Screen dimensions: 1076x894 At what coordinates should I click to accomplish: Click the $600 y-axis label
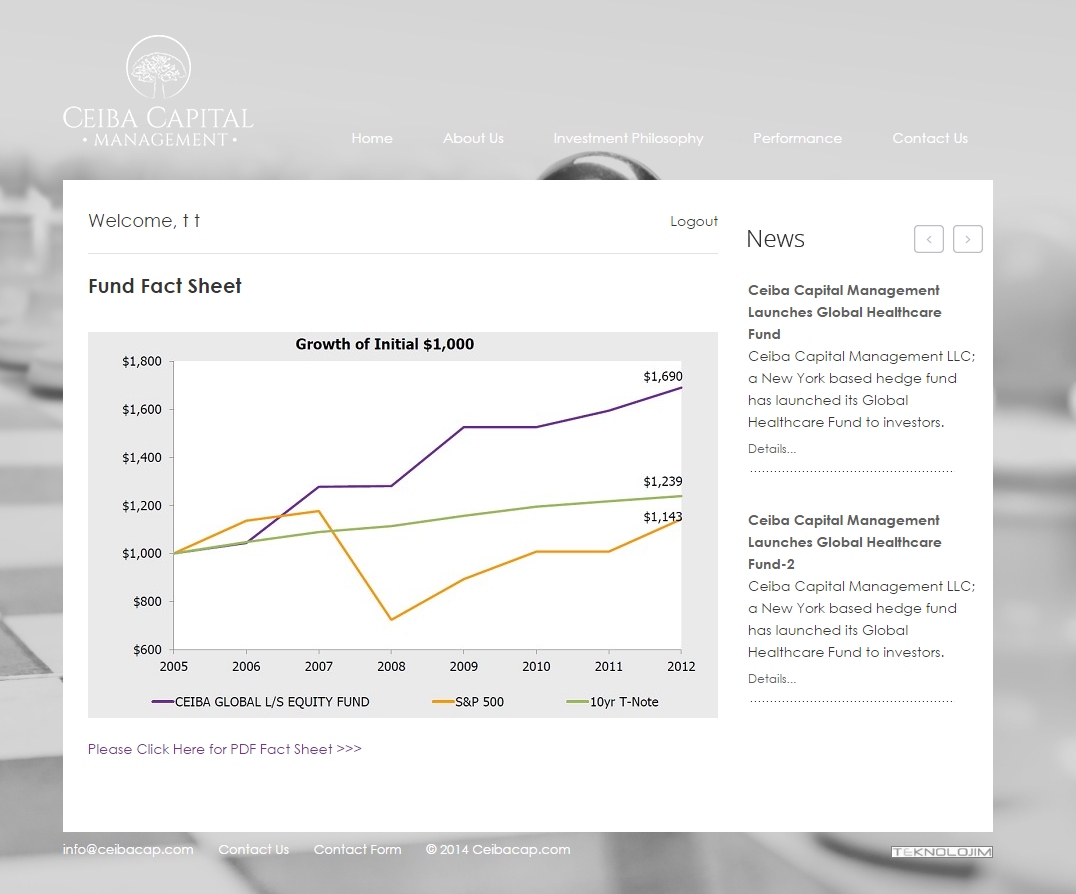tap(148, 649)
